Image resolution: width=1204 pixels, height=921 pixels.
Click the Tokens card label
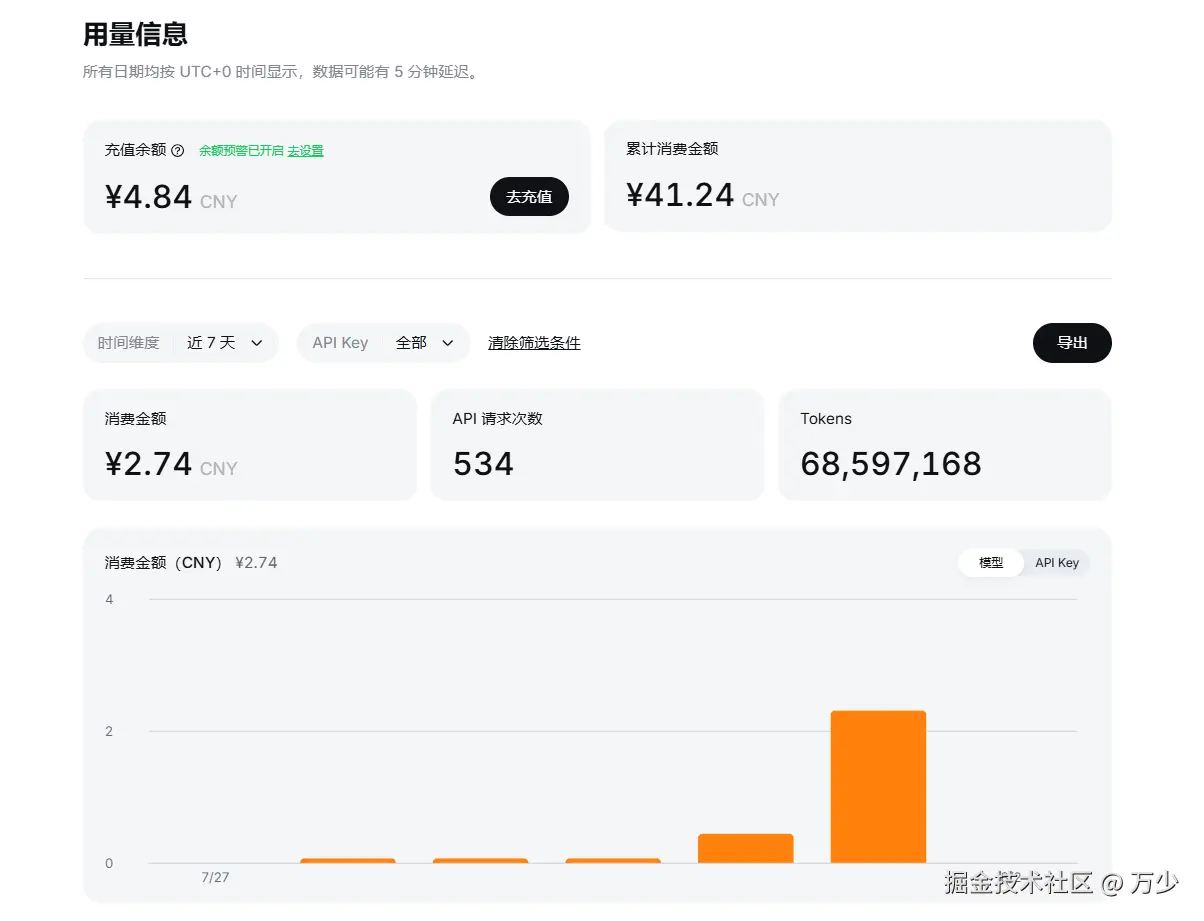coord(826,419)
